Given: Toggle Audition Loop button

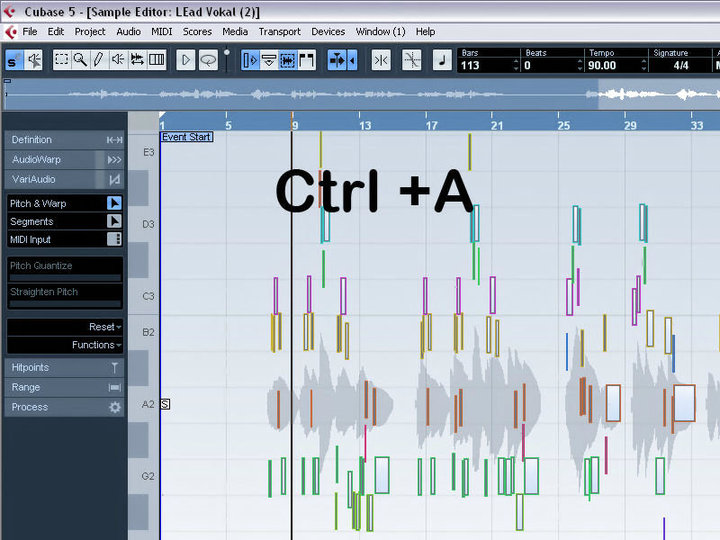Looking at the screenshot, I should click(208, 60).
